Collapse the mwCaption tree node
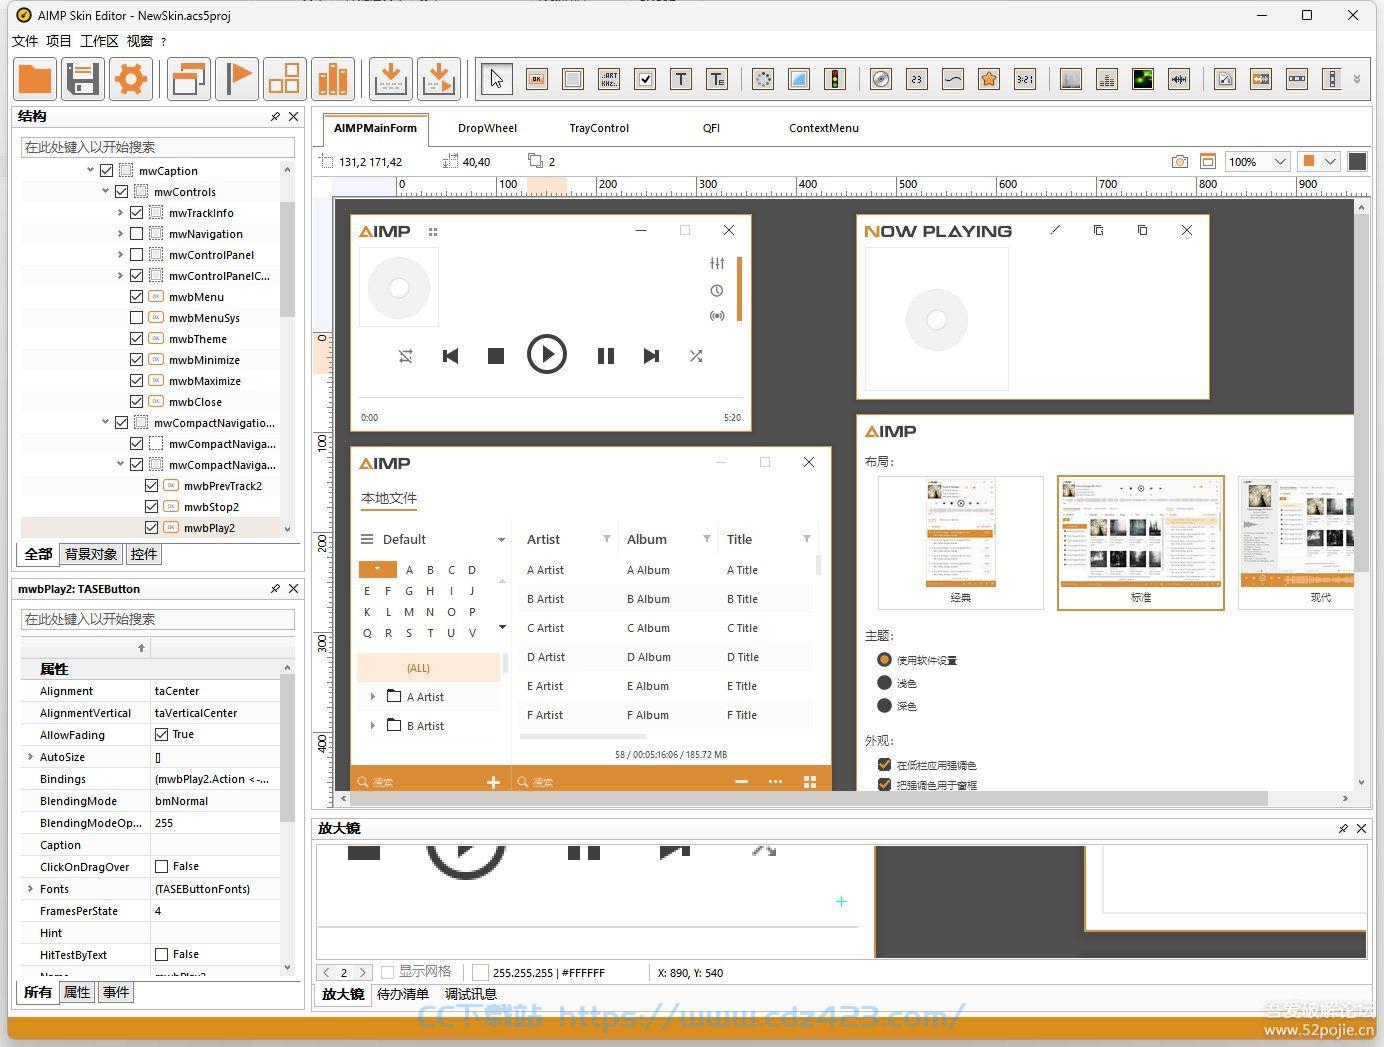Screen dimensions: 1384x1047 pyautogui.click(x=91, y=171)
